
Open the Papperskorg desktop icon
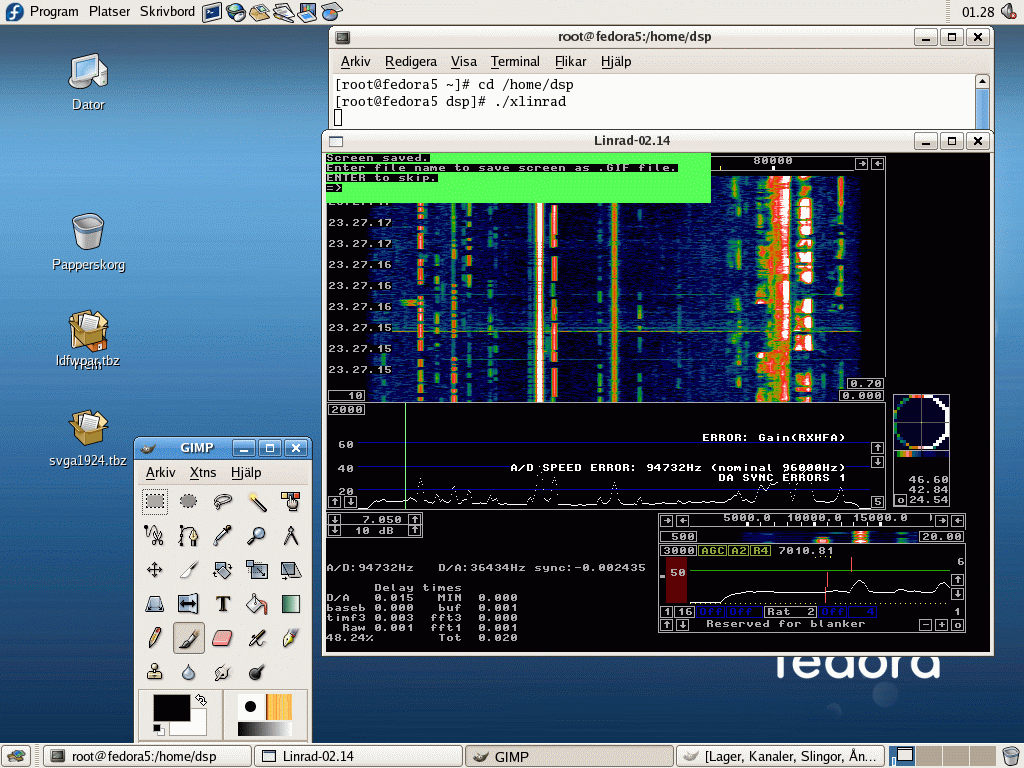click(x=88, y=242)
